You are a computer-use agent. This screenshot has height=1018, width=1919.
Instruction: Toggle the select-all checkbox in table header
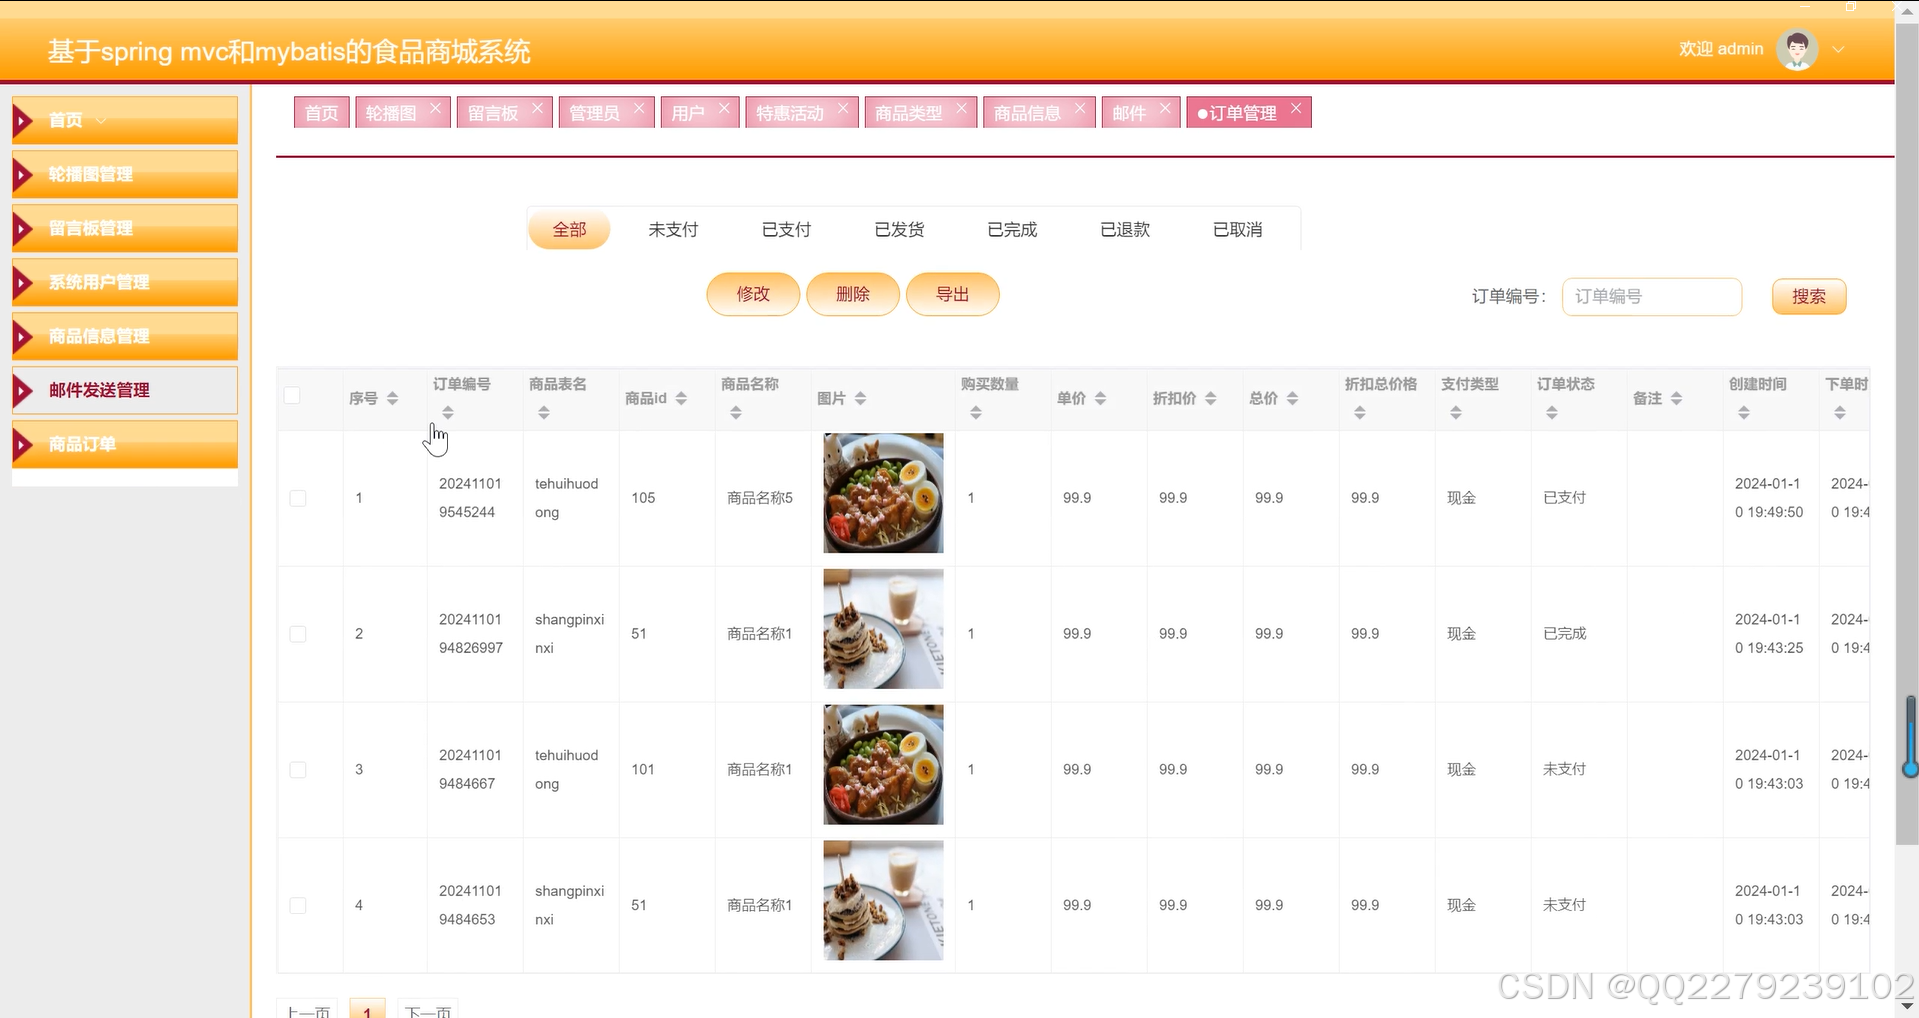292,395
